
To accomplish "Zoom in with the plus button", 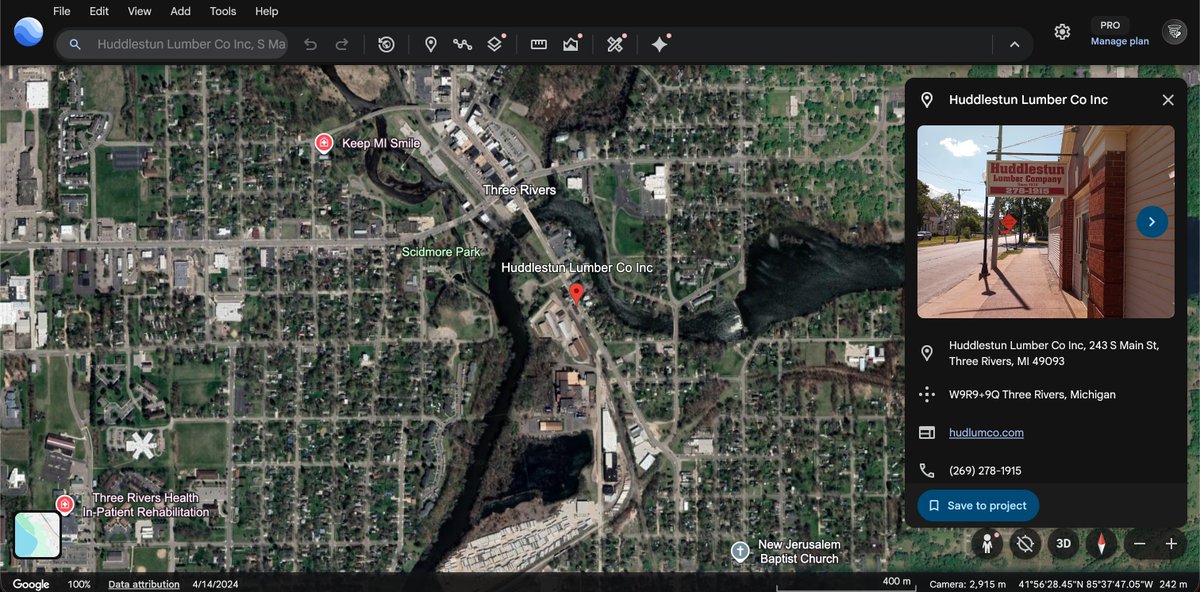I will click(x=1171, y=544).
